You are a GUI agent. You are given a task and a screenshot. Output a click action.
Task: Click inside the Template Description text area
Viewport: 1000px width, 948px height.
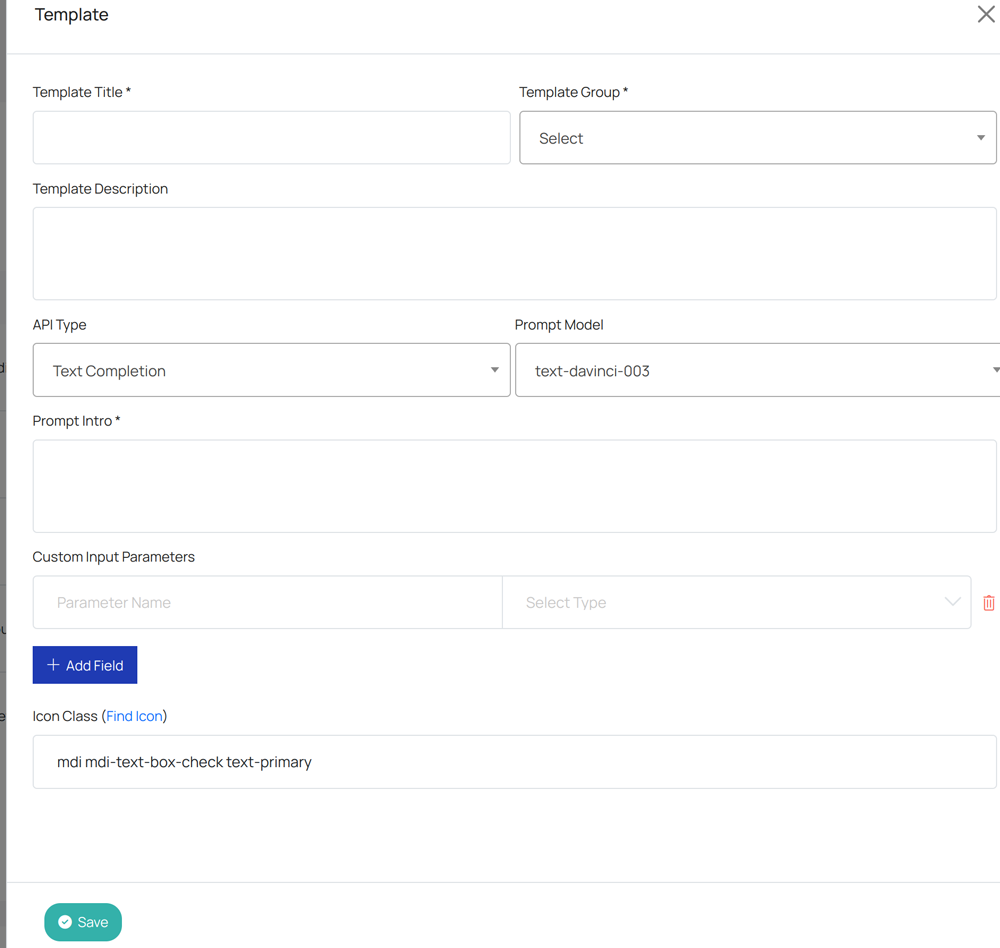(514, 253)
